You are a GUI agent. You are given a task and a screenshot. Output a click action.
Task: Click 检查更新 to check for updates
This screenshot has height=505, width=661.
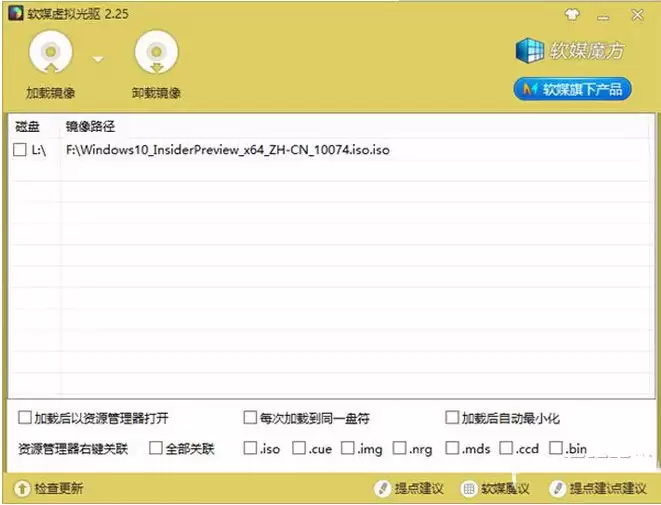pyautogui.click(x=49, y=489)
